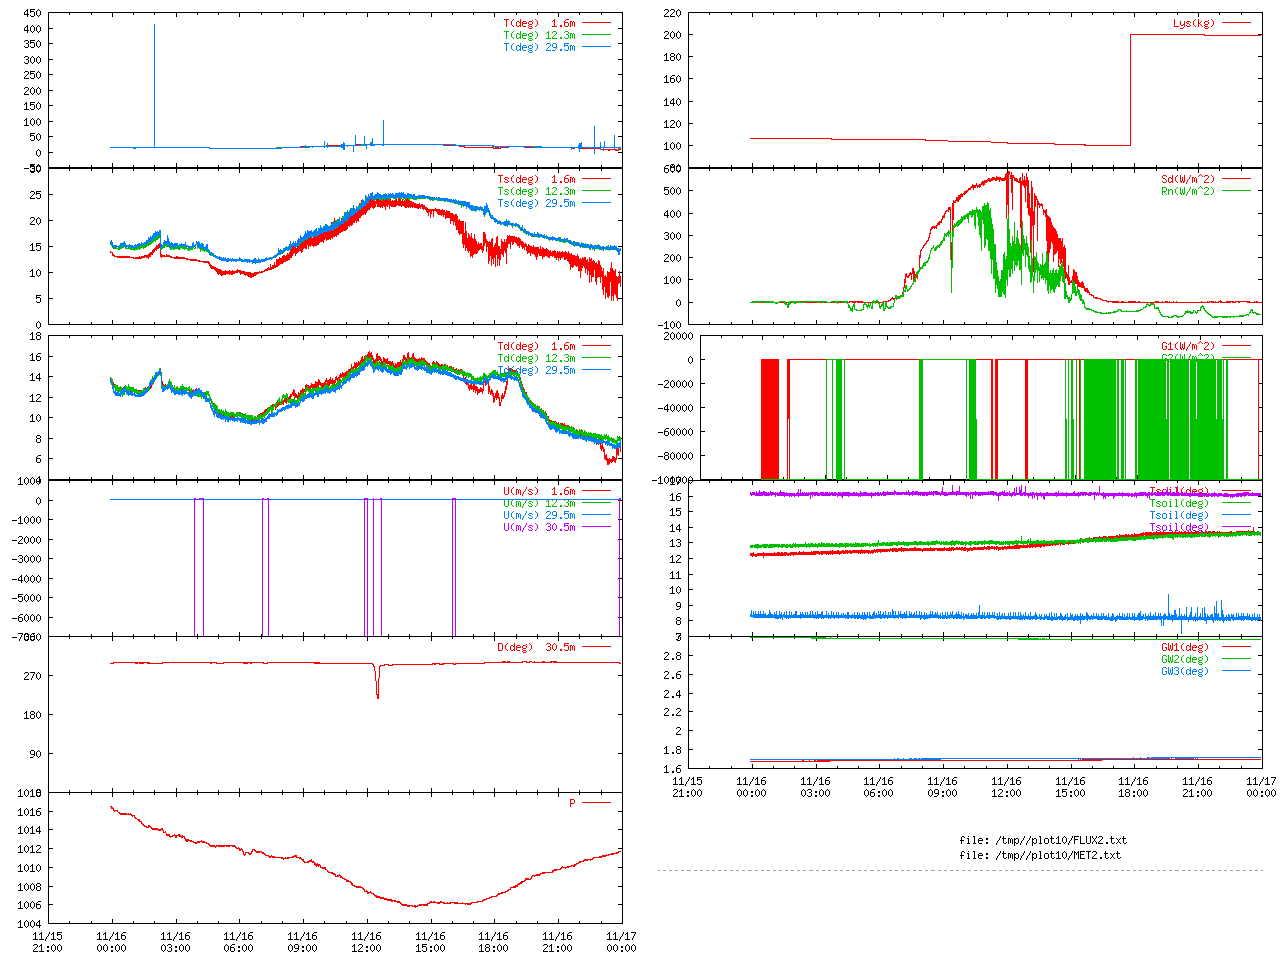Click the '2.8' axis value in GW plot
The image size is (1280, 960).
673,656
